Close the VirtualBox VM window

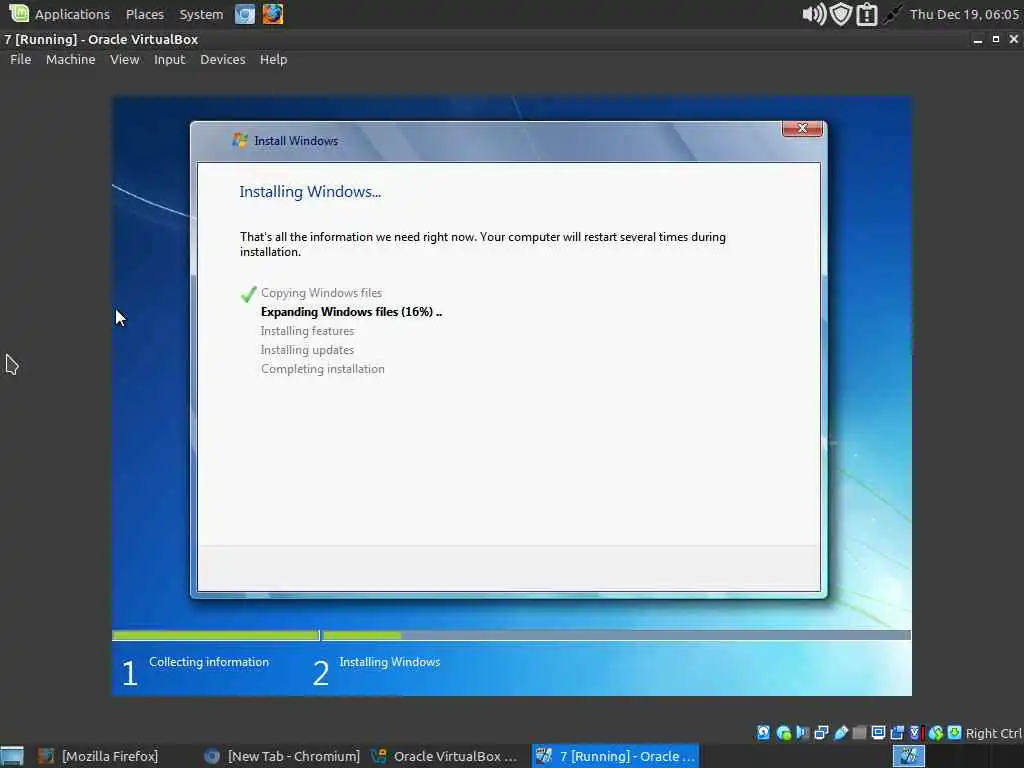tap(1014, 39)
